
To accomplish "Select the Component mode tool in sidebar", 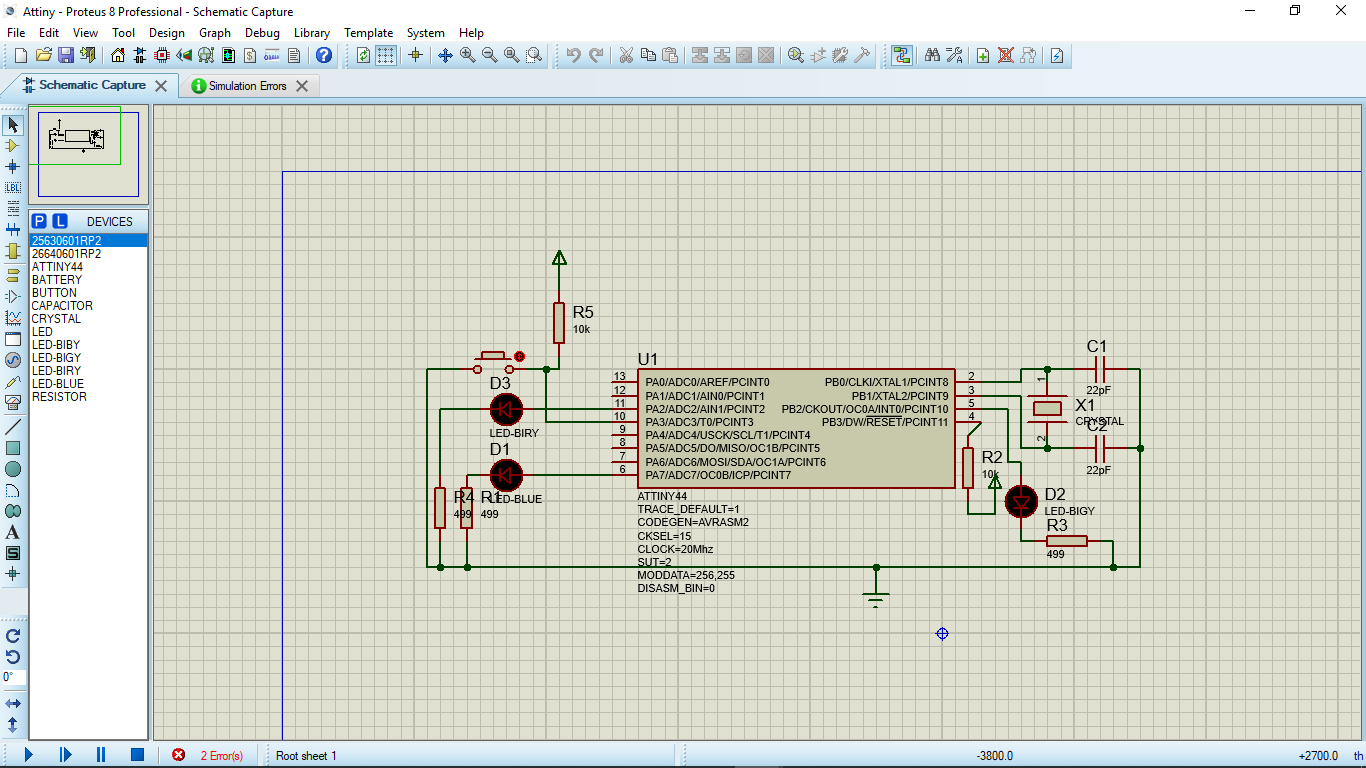I will tap(13, 146).
